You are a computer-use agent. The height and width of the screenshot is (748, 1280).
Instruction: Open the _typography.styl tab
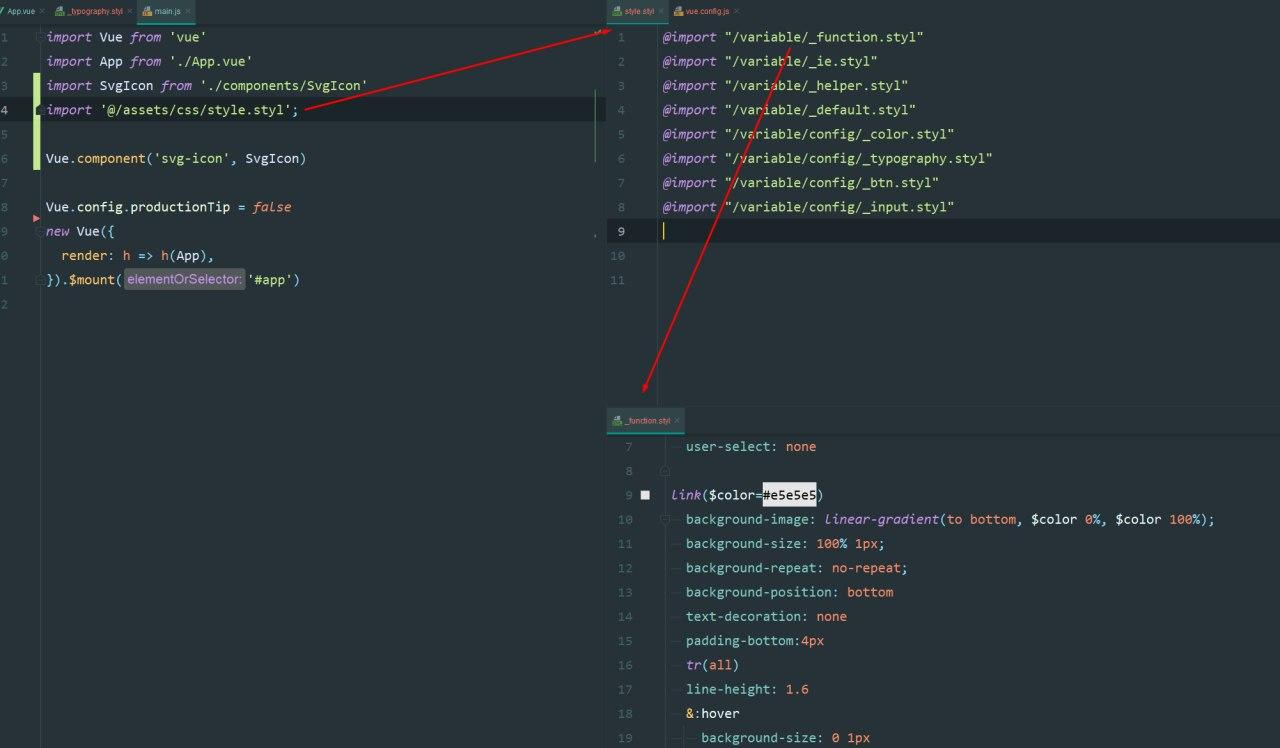click(x=94, y=11)
